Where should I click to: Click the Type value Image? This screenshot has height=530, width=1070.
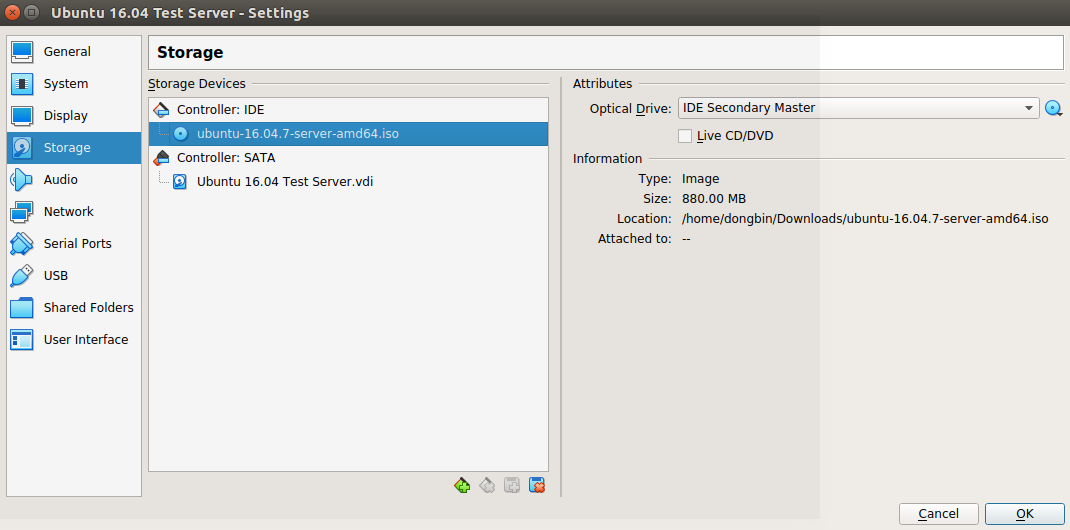(x=701, y=179)
